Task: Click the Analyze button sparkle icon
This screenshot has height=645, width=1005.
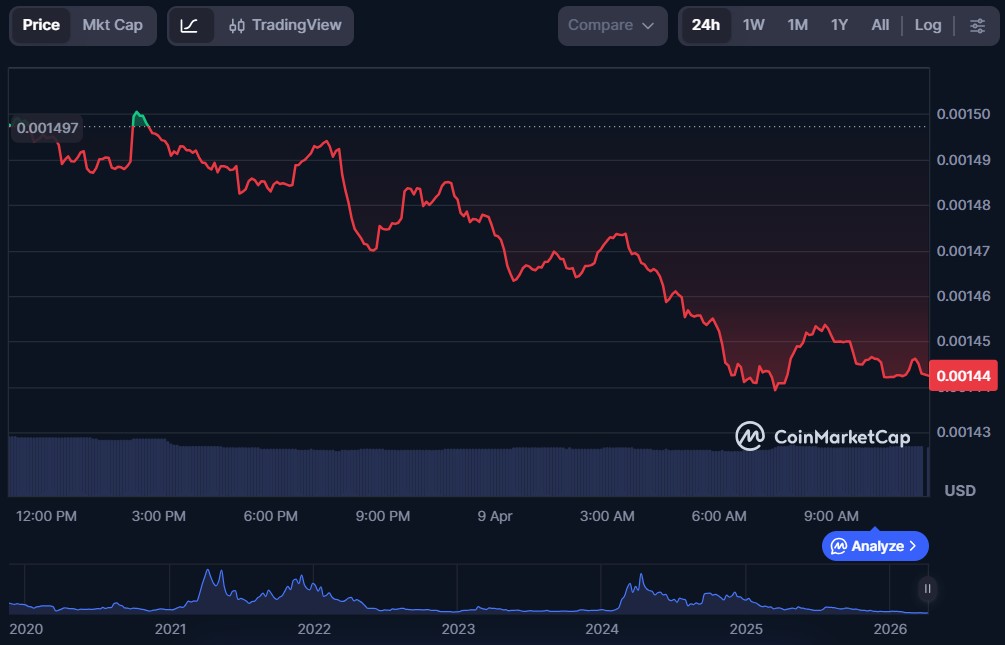Action: 839,546
